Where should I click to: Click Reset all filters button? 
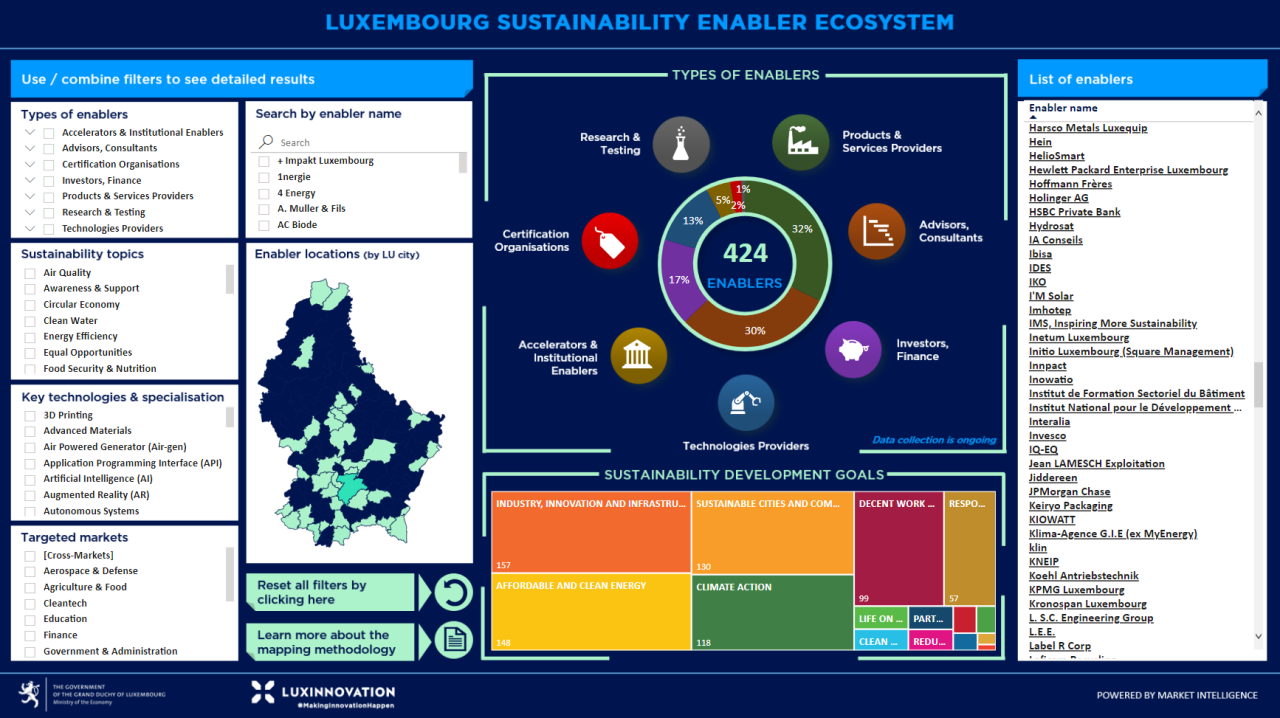point(330,592)
